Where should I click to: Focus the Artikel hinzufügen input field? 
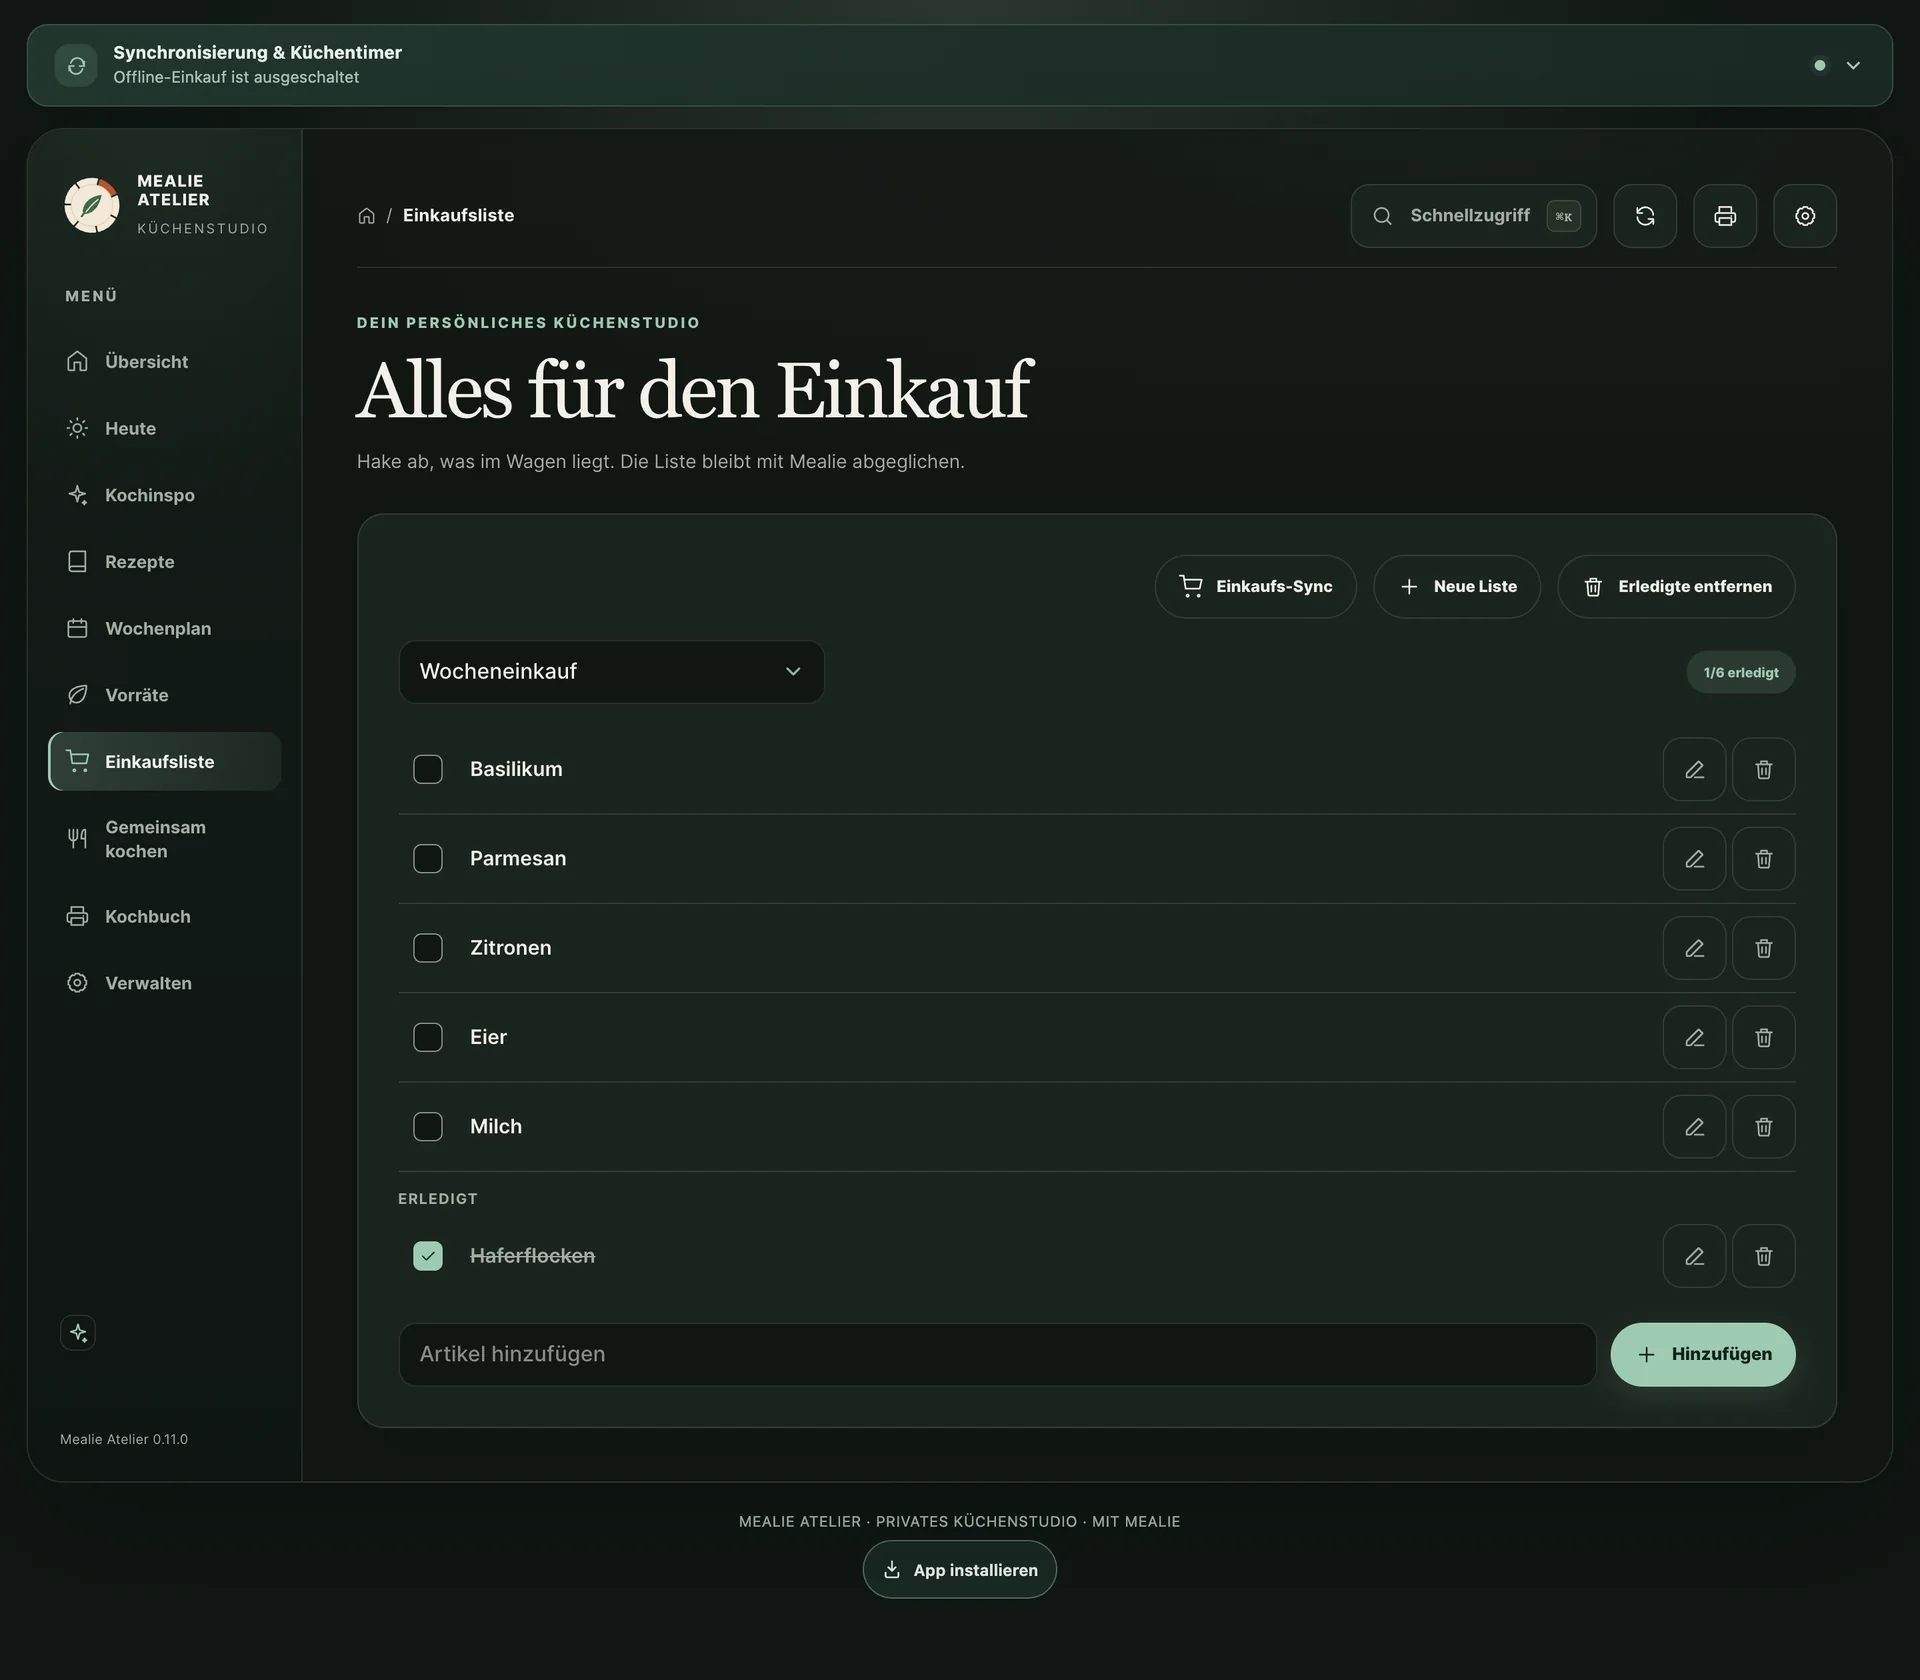(998, 1355)
